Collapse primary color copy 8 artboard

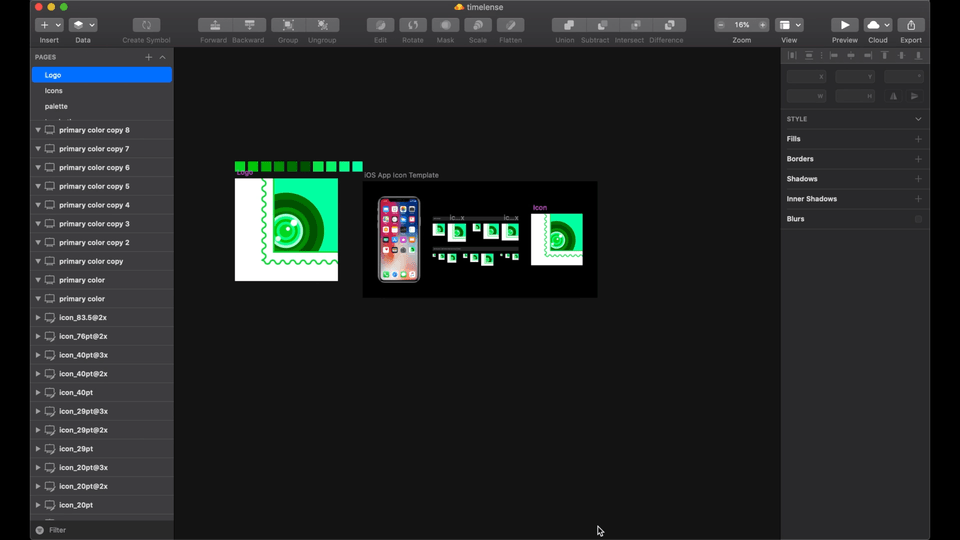(38, 130)
